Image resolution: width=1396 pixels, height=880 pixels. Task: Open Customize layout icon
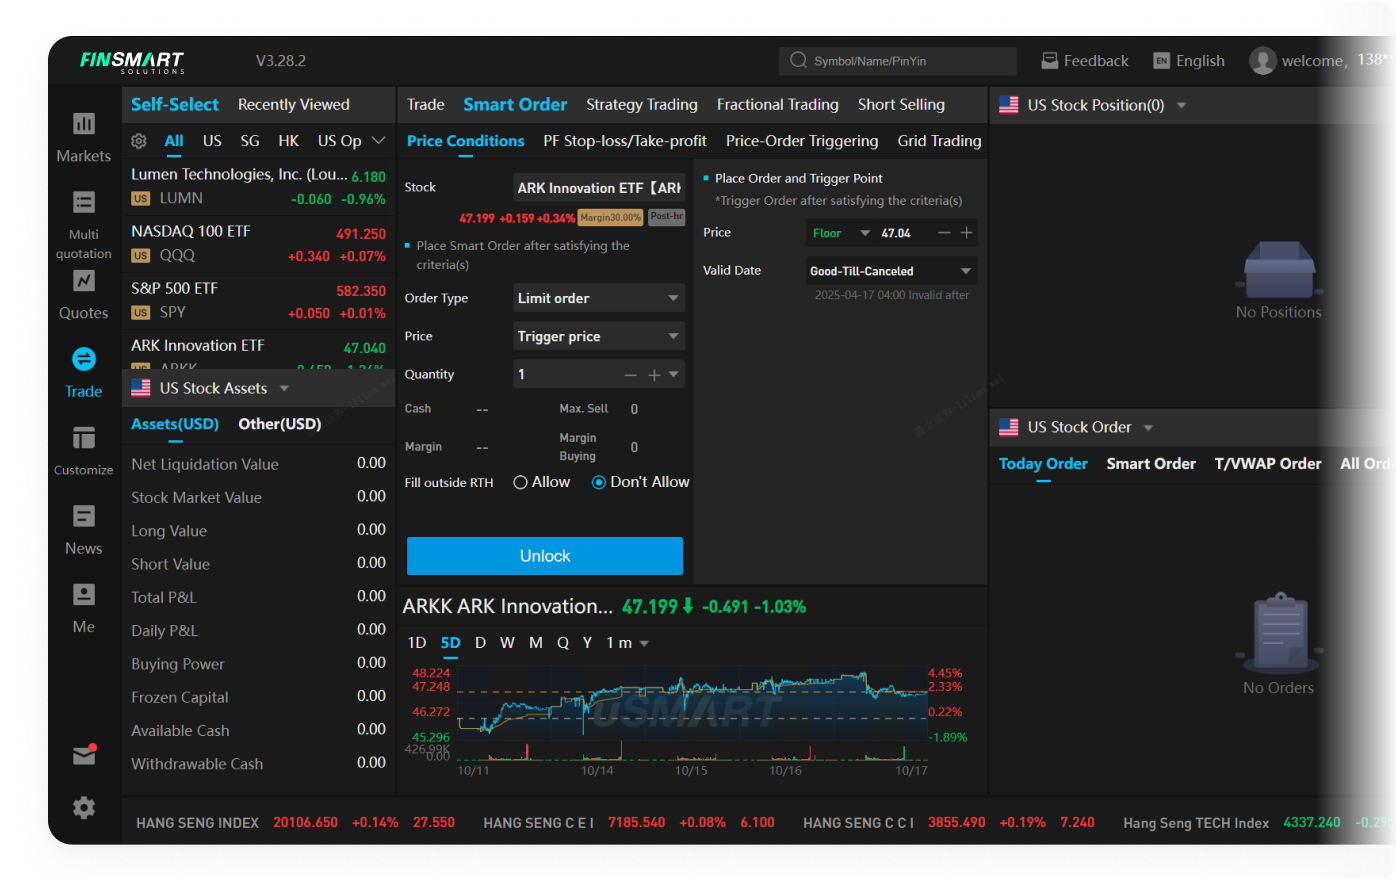(x=84, y=438)
